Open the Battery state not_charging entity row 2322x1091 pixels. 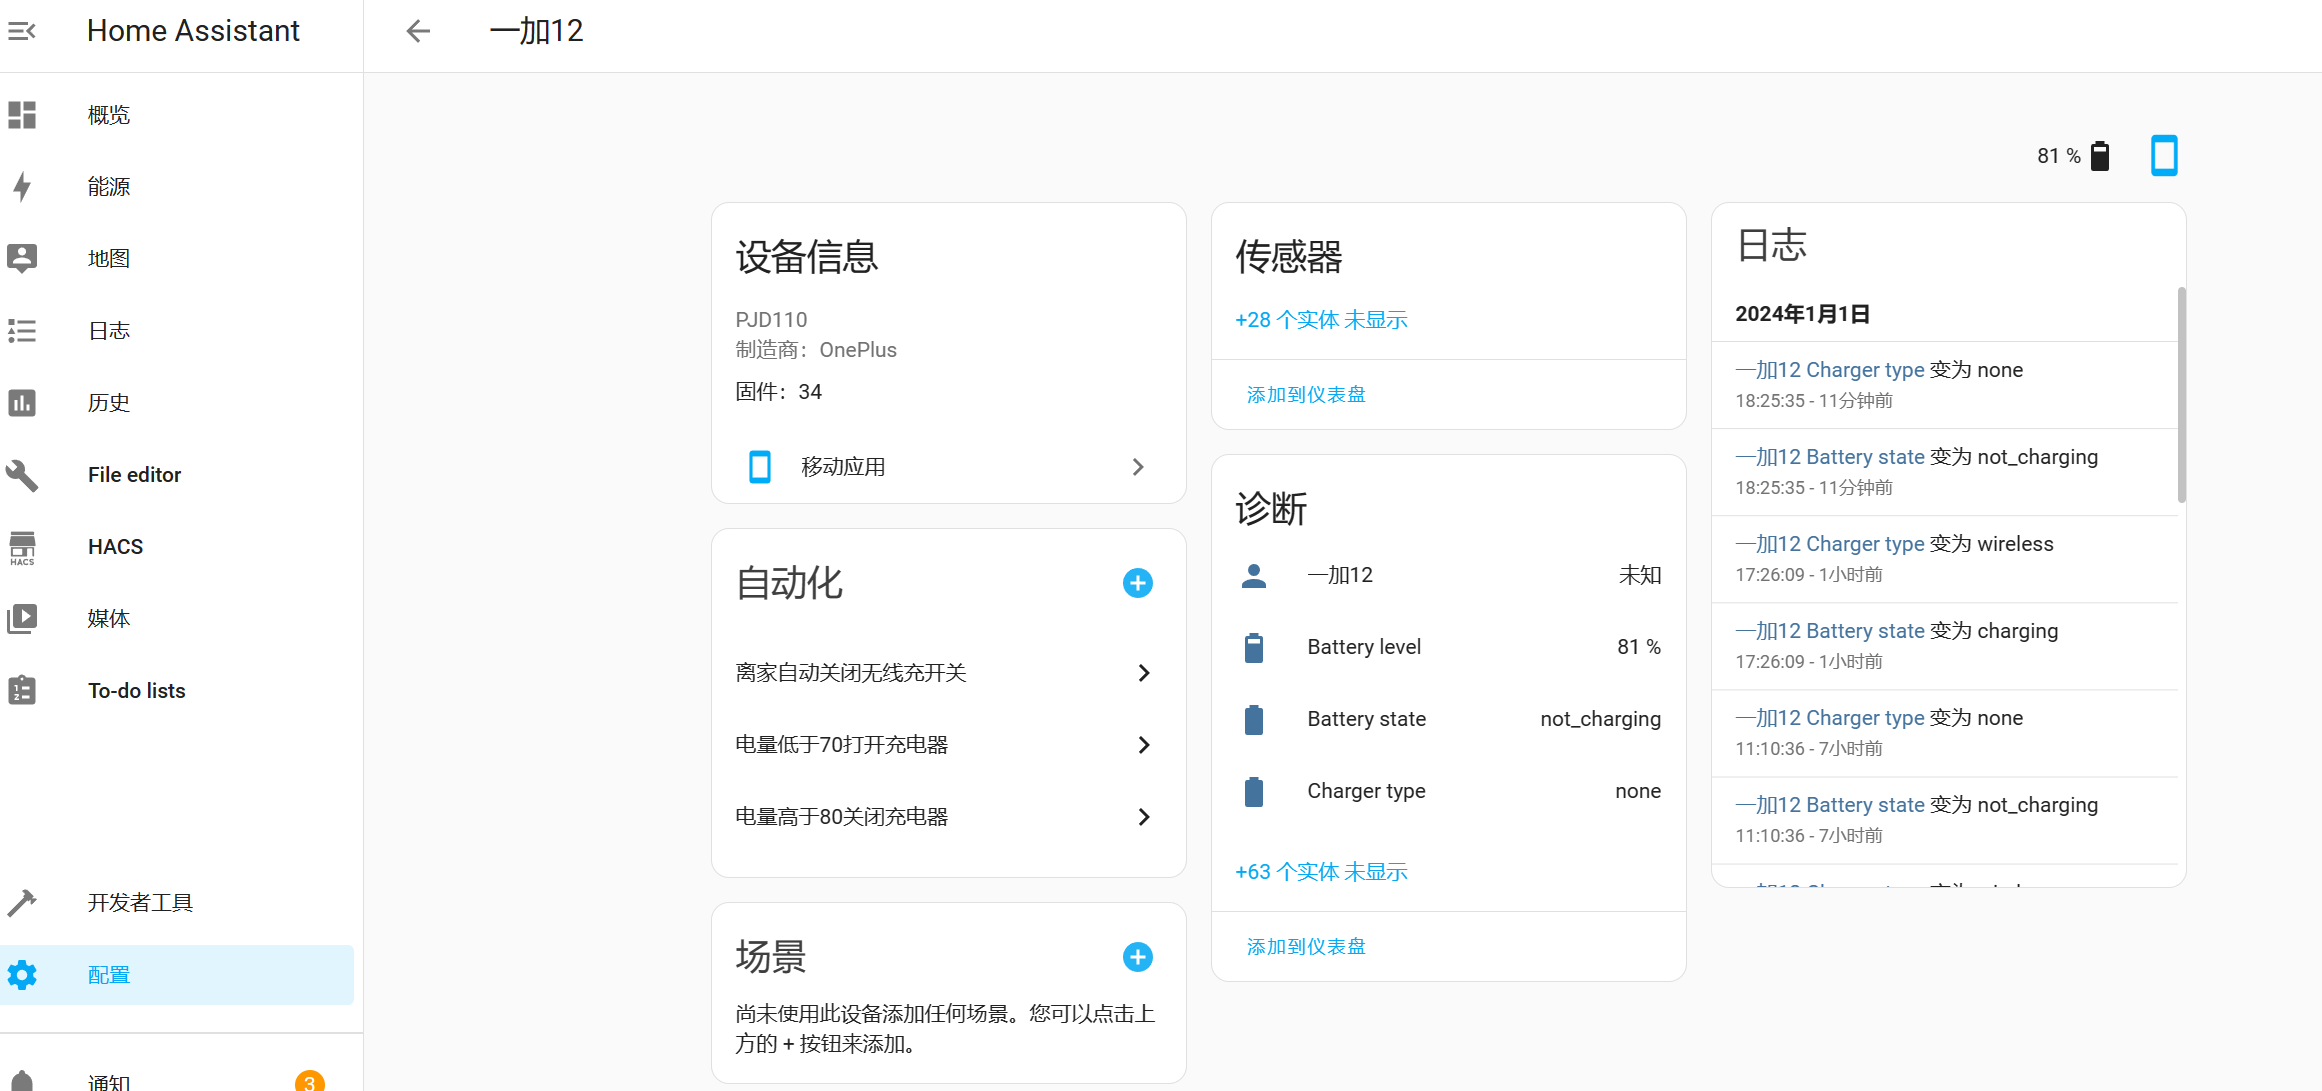pyautogui.click(x=1448, y=719)
